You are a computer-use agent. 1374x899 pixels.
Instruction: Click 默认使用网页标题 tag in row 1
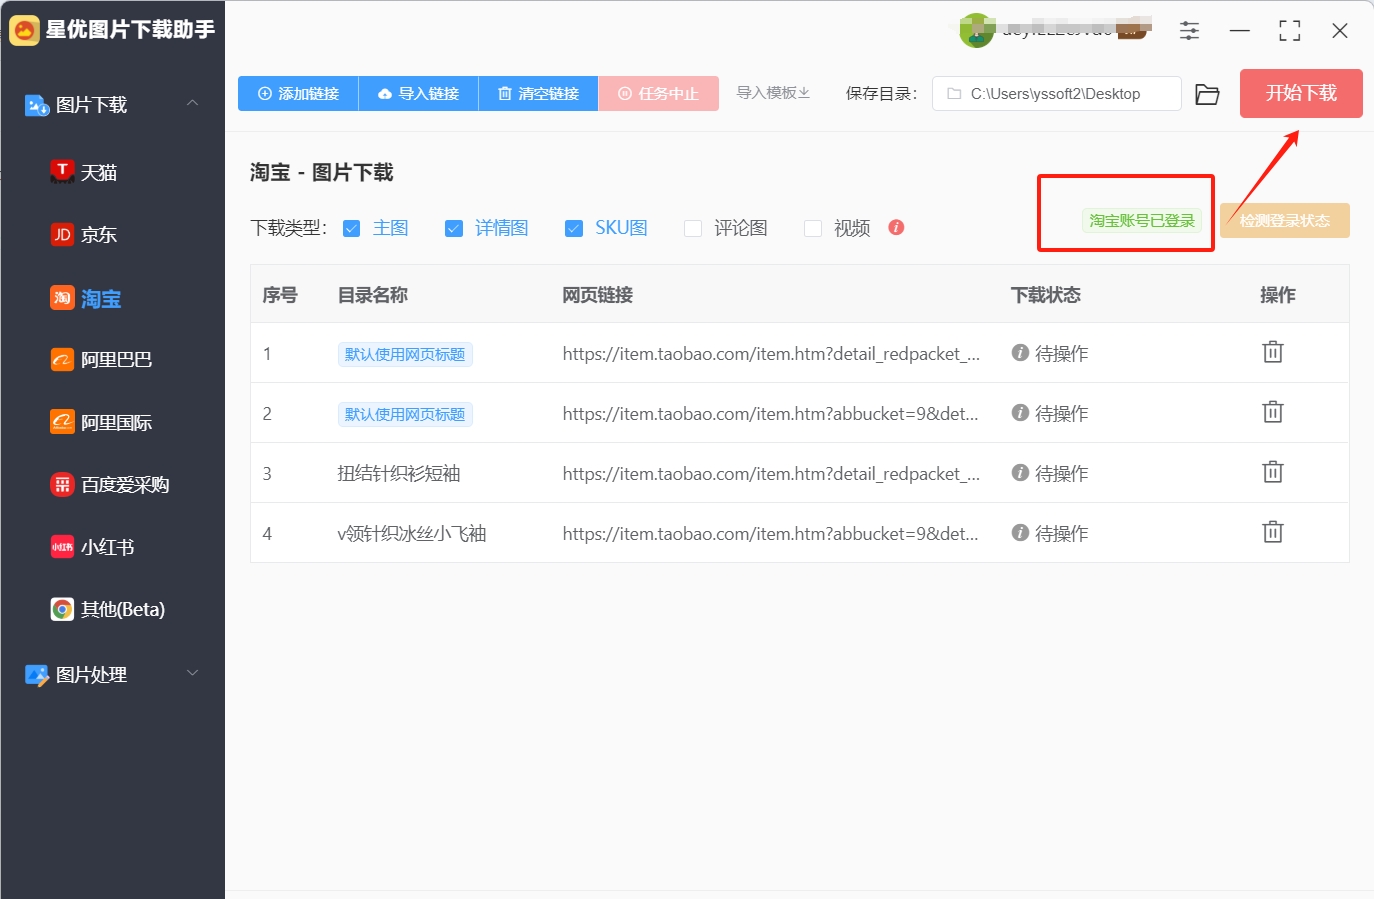tap(405, 354)
